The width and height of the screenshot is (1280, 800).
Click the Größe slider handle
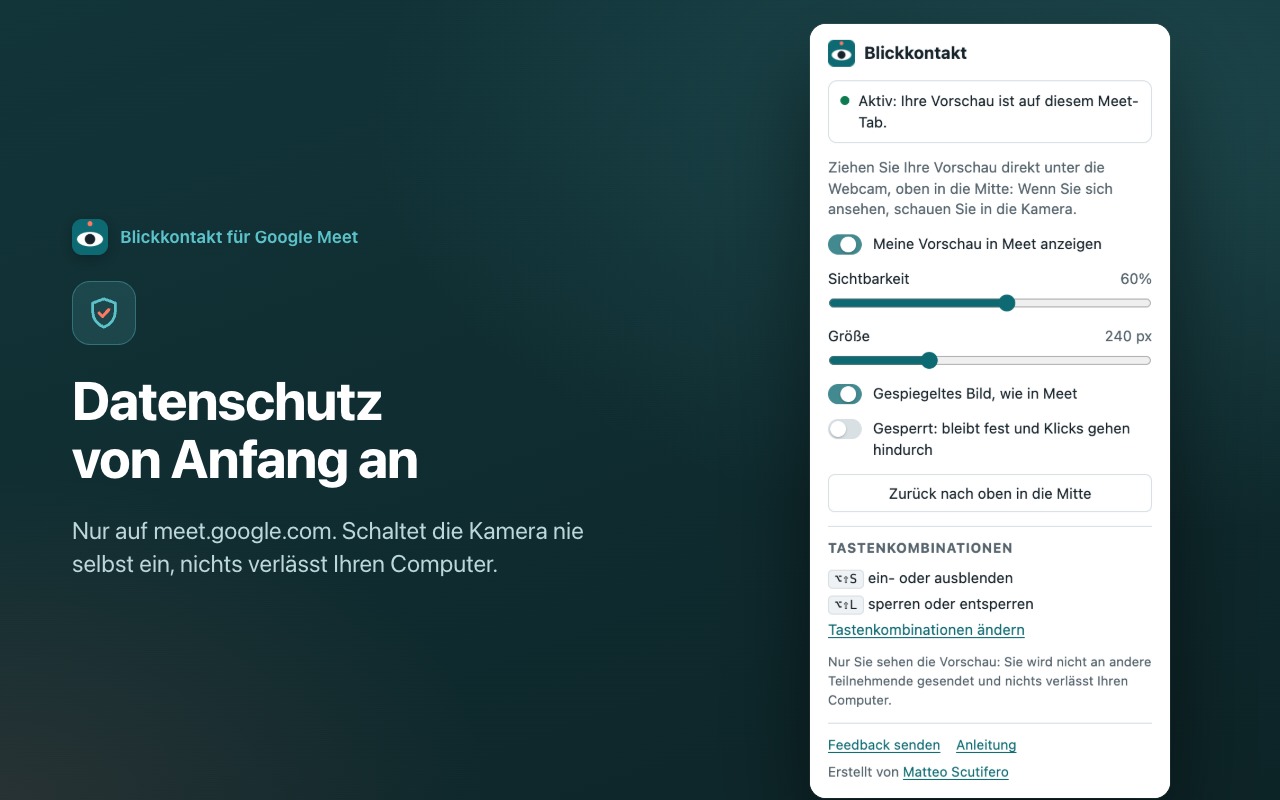[x=929, y=360]
